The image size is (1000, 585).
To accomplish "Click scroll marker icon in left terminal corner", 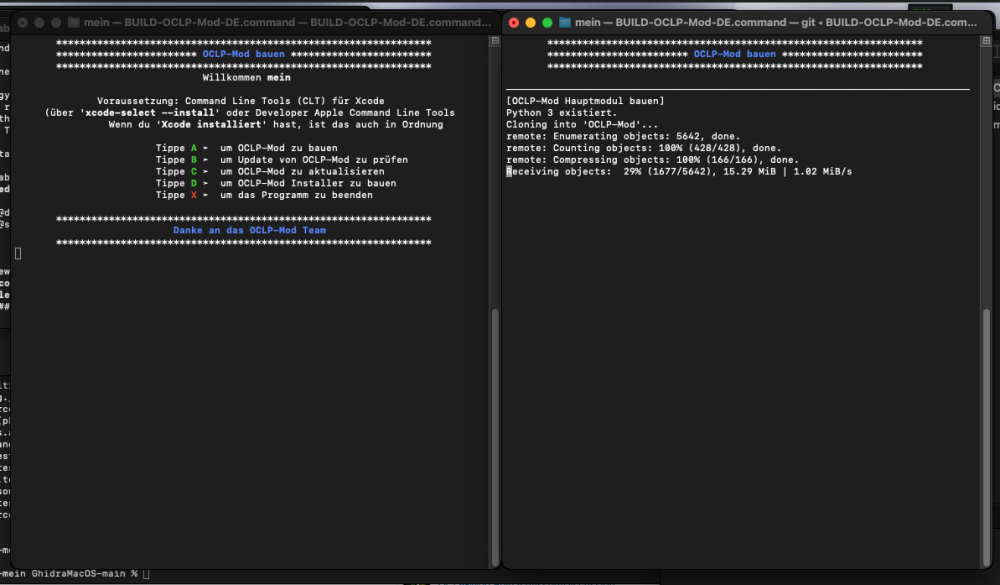I will (495, 40).
